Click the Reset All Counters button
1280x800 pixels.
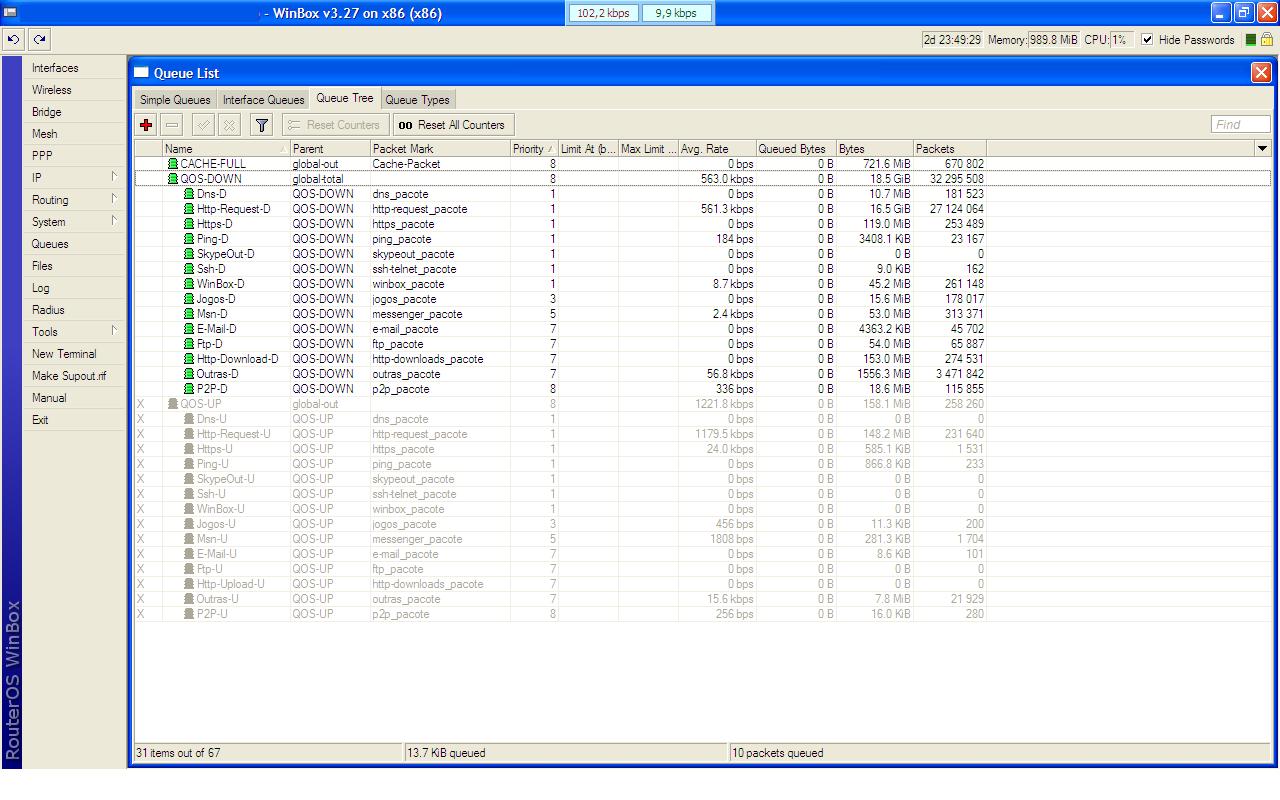click(453, 125)
